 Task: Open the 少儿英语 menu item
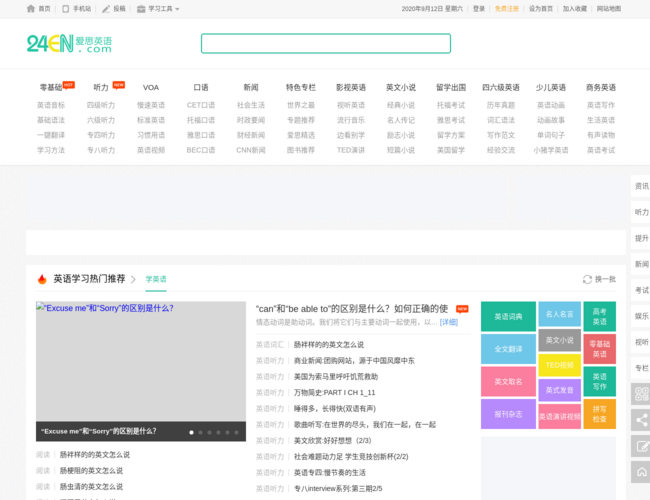tap(551, 87)
